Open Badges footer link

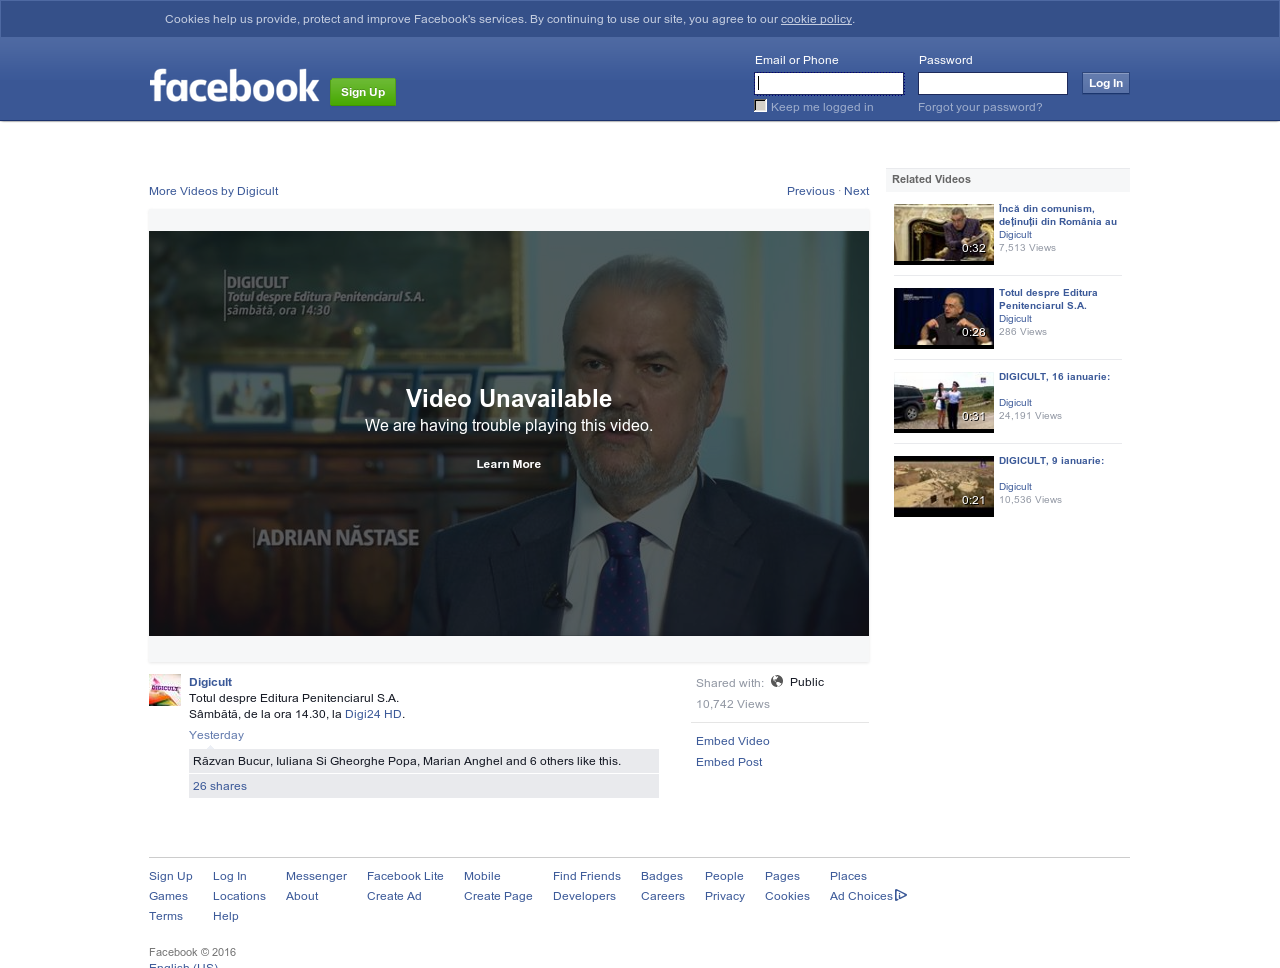pos(662,876)
